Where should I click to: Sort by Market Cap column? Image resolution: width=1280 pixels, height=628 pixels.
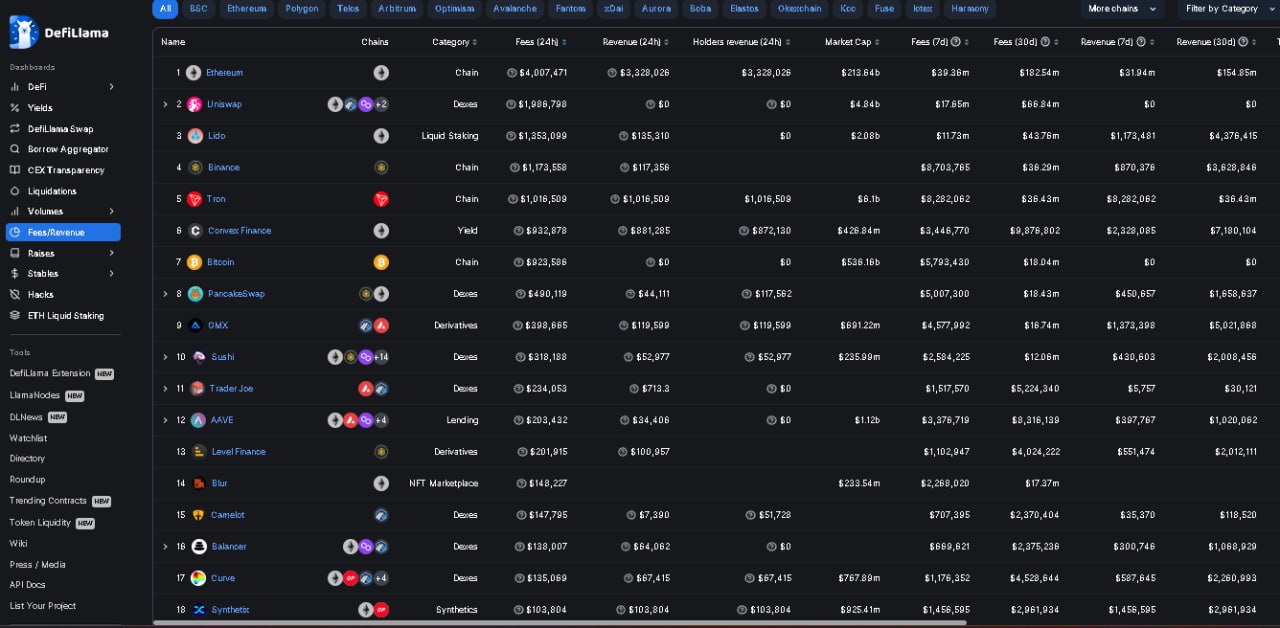(853, 42)
